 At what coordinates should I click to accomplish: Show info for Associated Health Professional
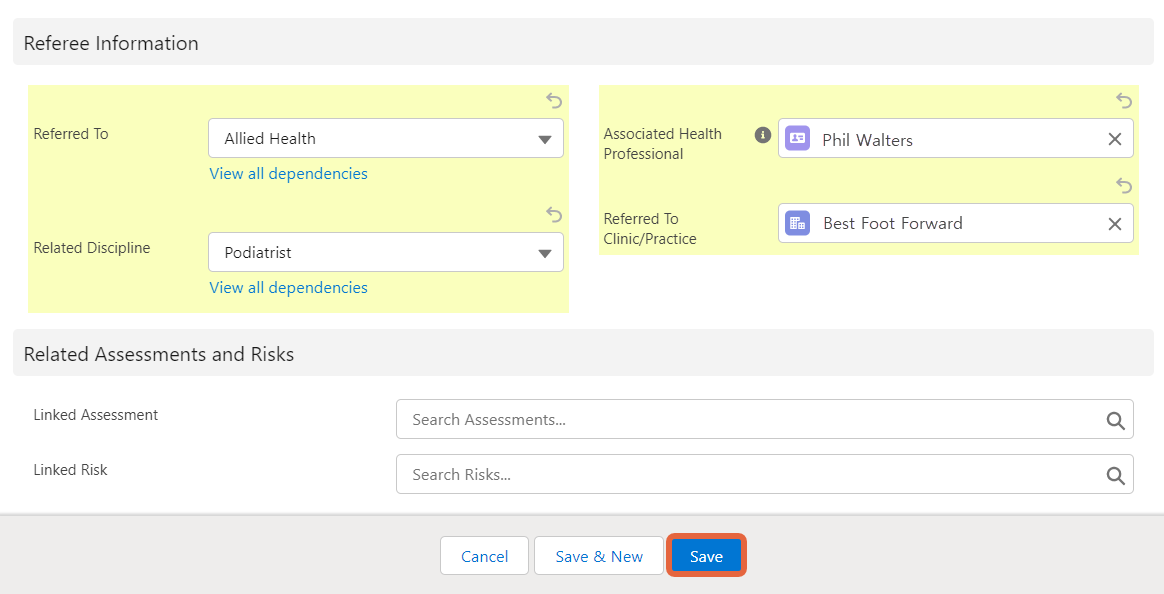coord(762,135)
